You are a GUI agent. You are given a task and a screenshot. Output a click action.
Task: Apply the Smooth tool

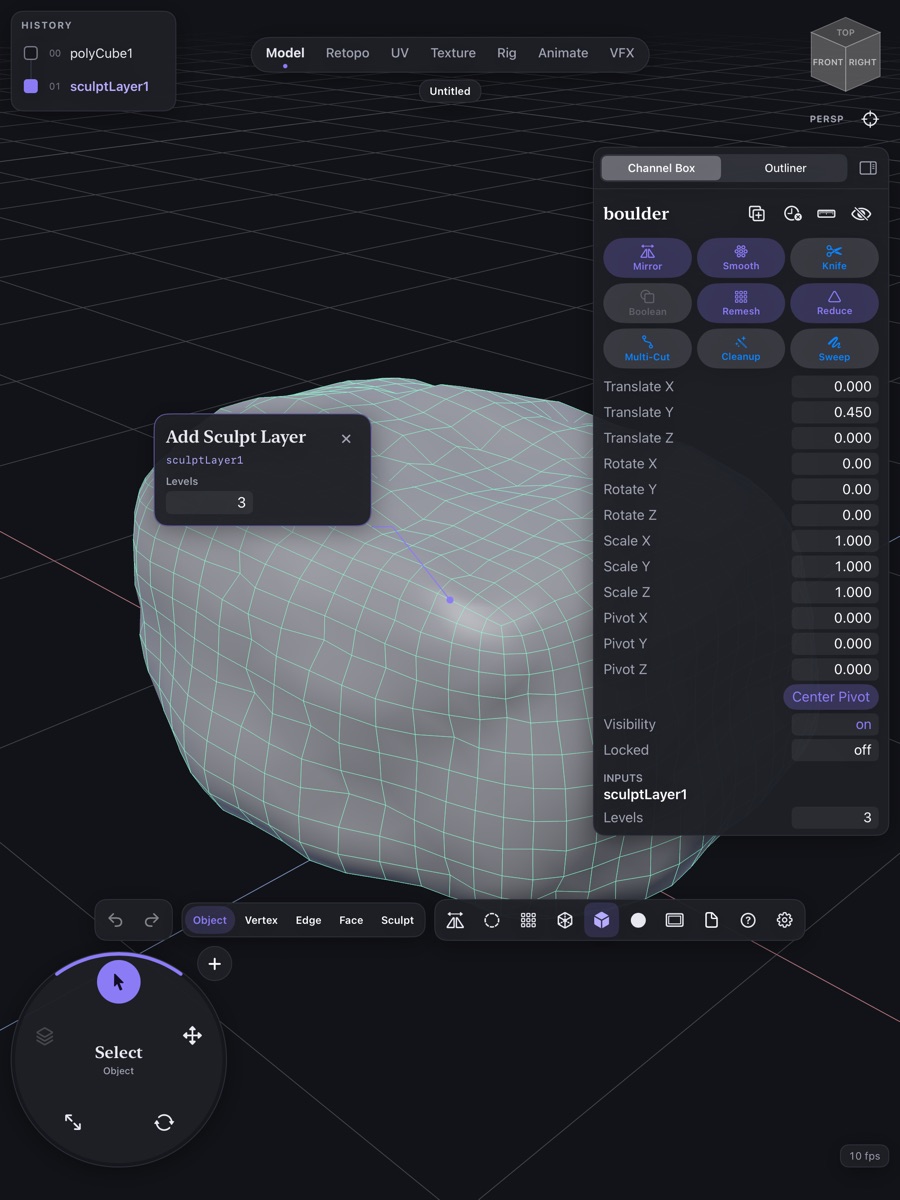click(x=741, y=258)
